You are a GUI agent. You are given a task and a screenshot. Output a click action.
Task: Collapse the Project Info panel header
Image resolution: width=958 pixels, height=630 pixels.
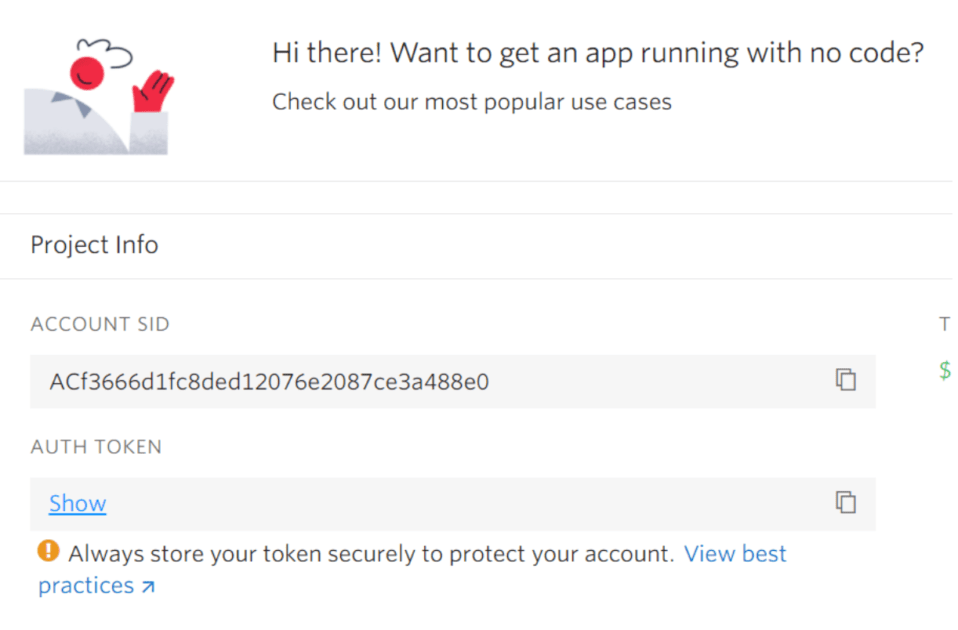click(94, 245)
